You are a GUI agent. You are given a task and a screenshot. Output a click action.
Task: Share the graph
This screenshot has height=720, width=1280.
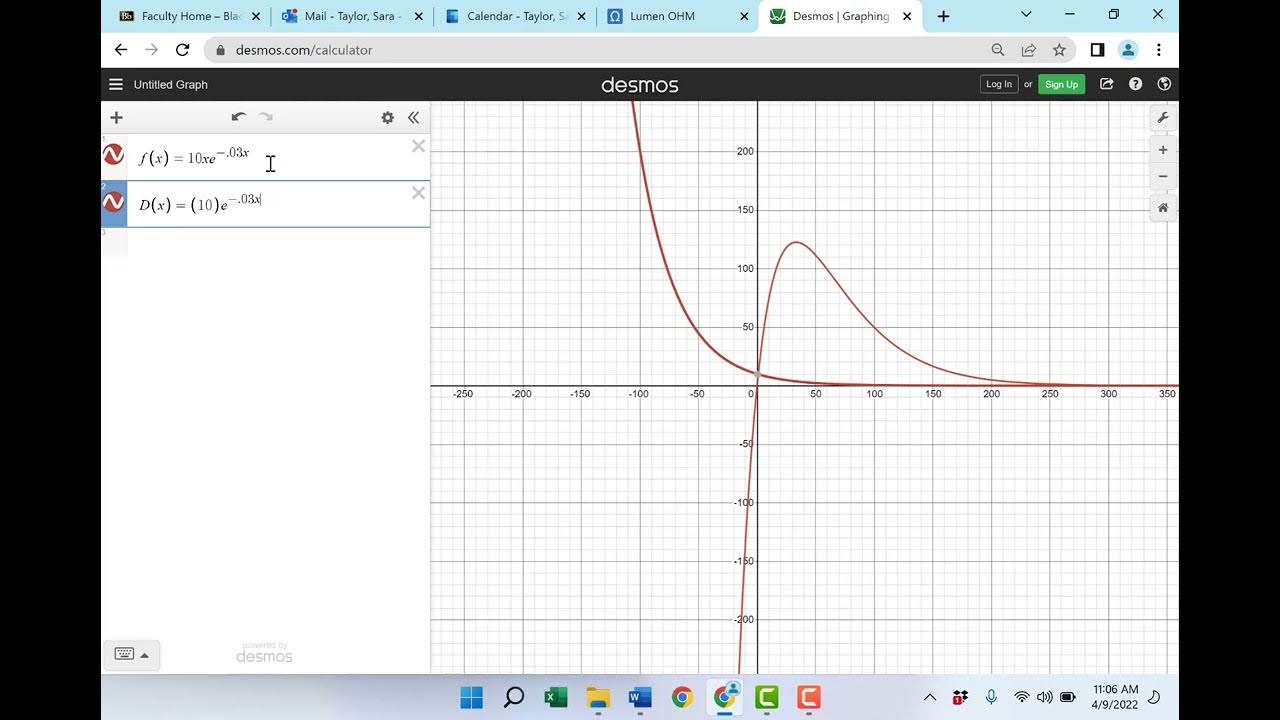(x=1107, y=85)
